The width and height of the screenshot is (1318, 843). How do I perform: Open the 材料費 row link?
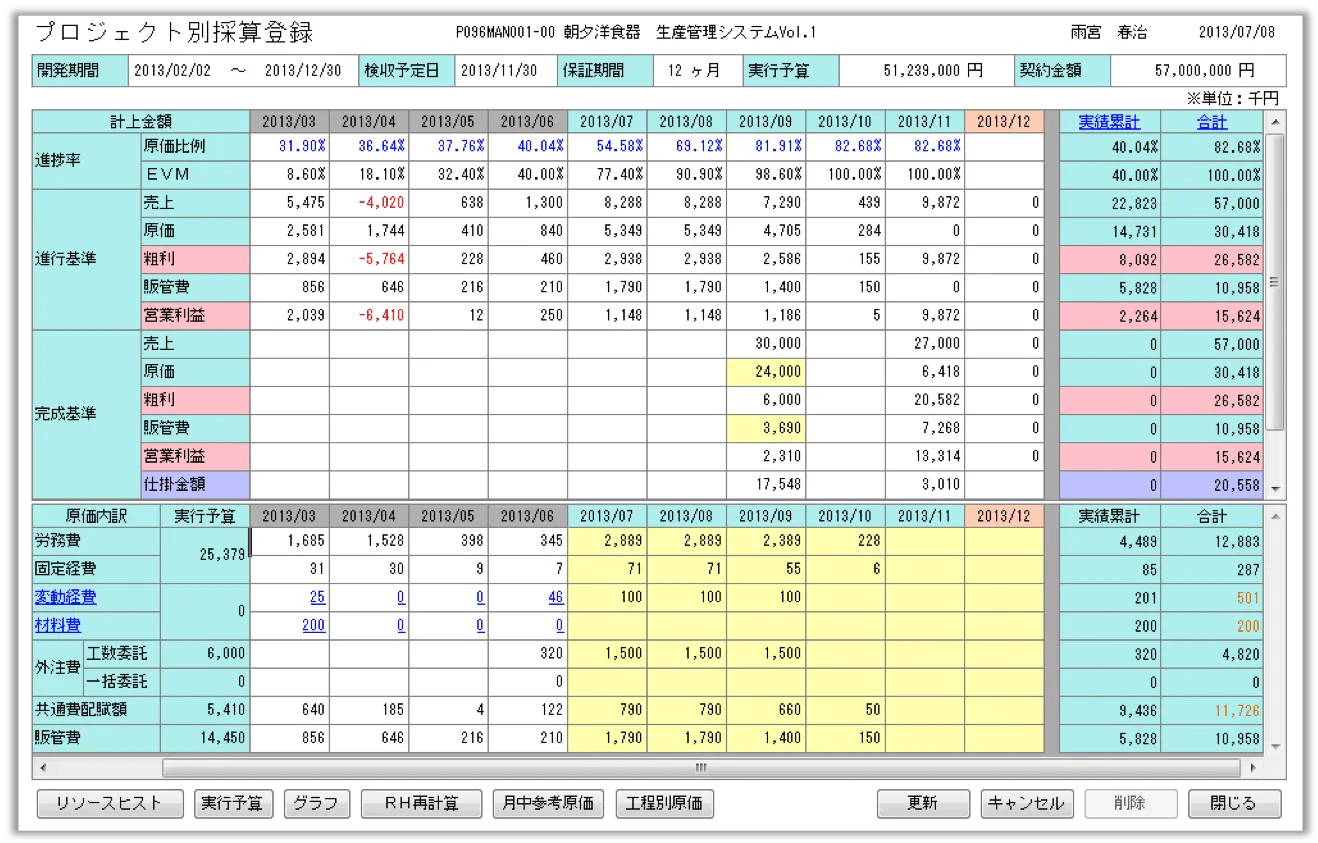pos(58,625)
